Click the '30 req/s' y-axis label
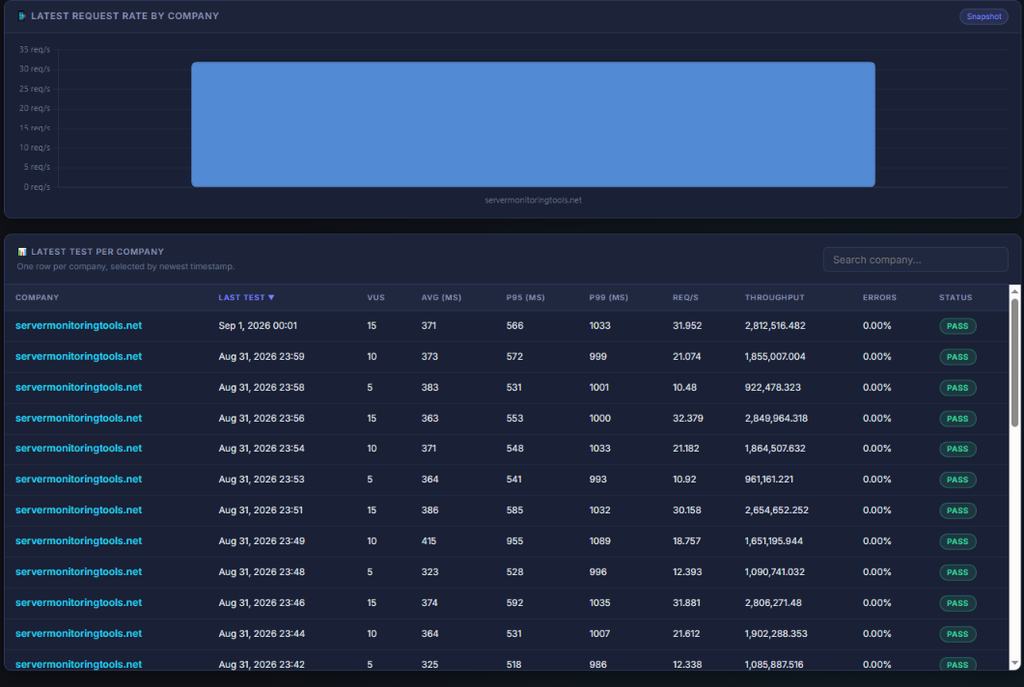The width and height of the screenshot is (1024, 687). click(x=35, y=69)
